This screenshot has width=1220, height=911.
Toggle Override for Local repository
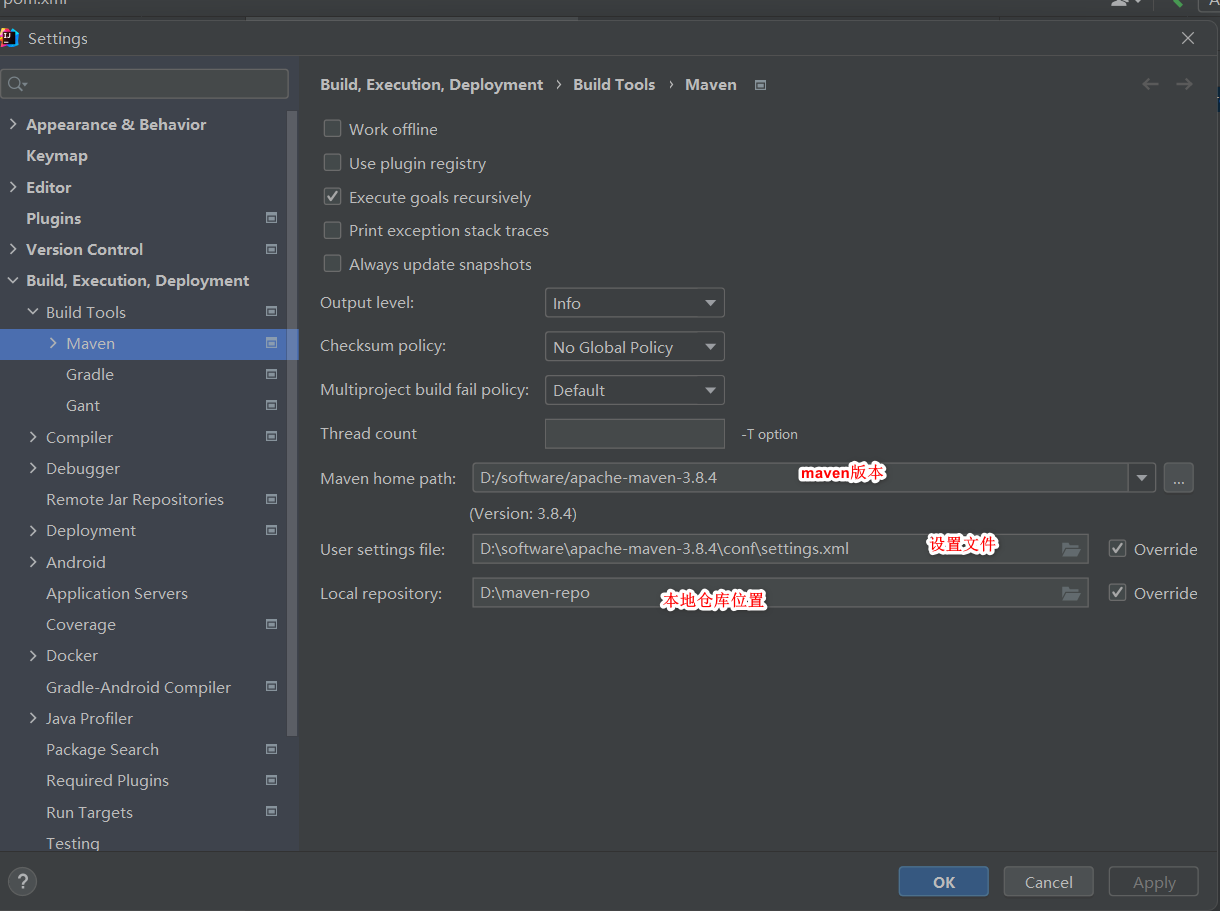pos(1118,592)
